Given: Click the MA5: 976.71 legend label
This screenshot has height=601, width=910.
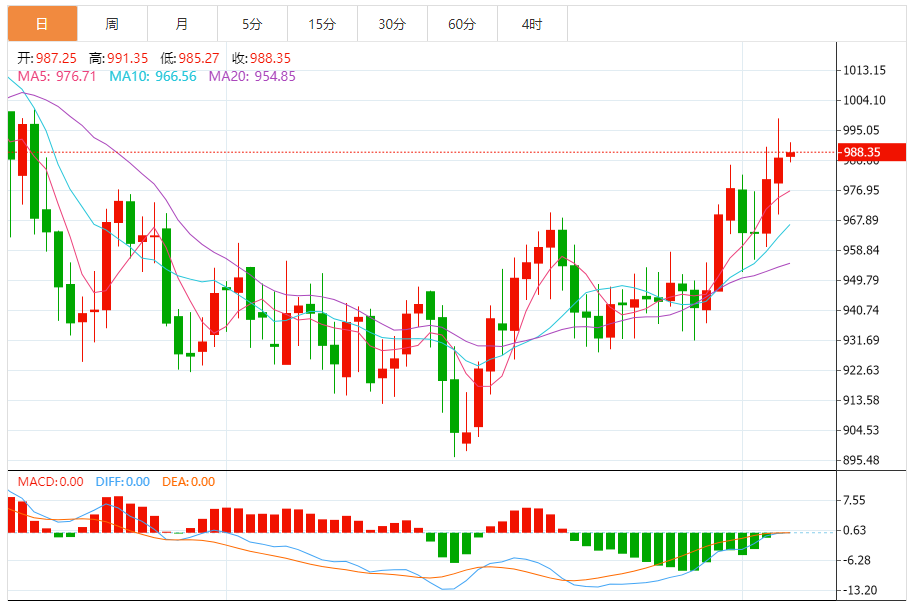Looking at the screenshot, I should [x=57, y=76].
